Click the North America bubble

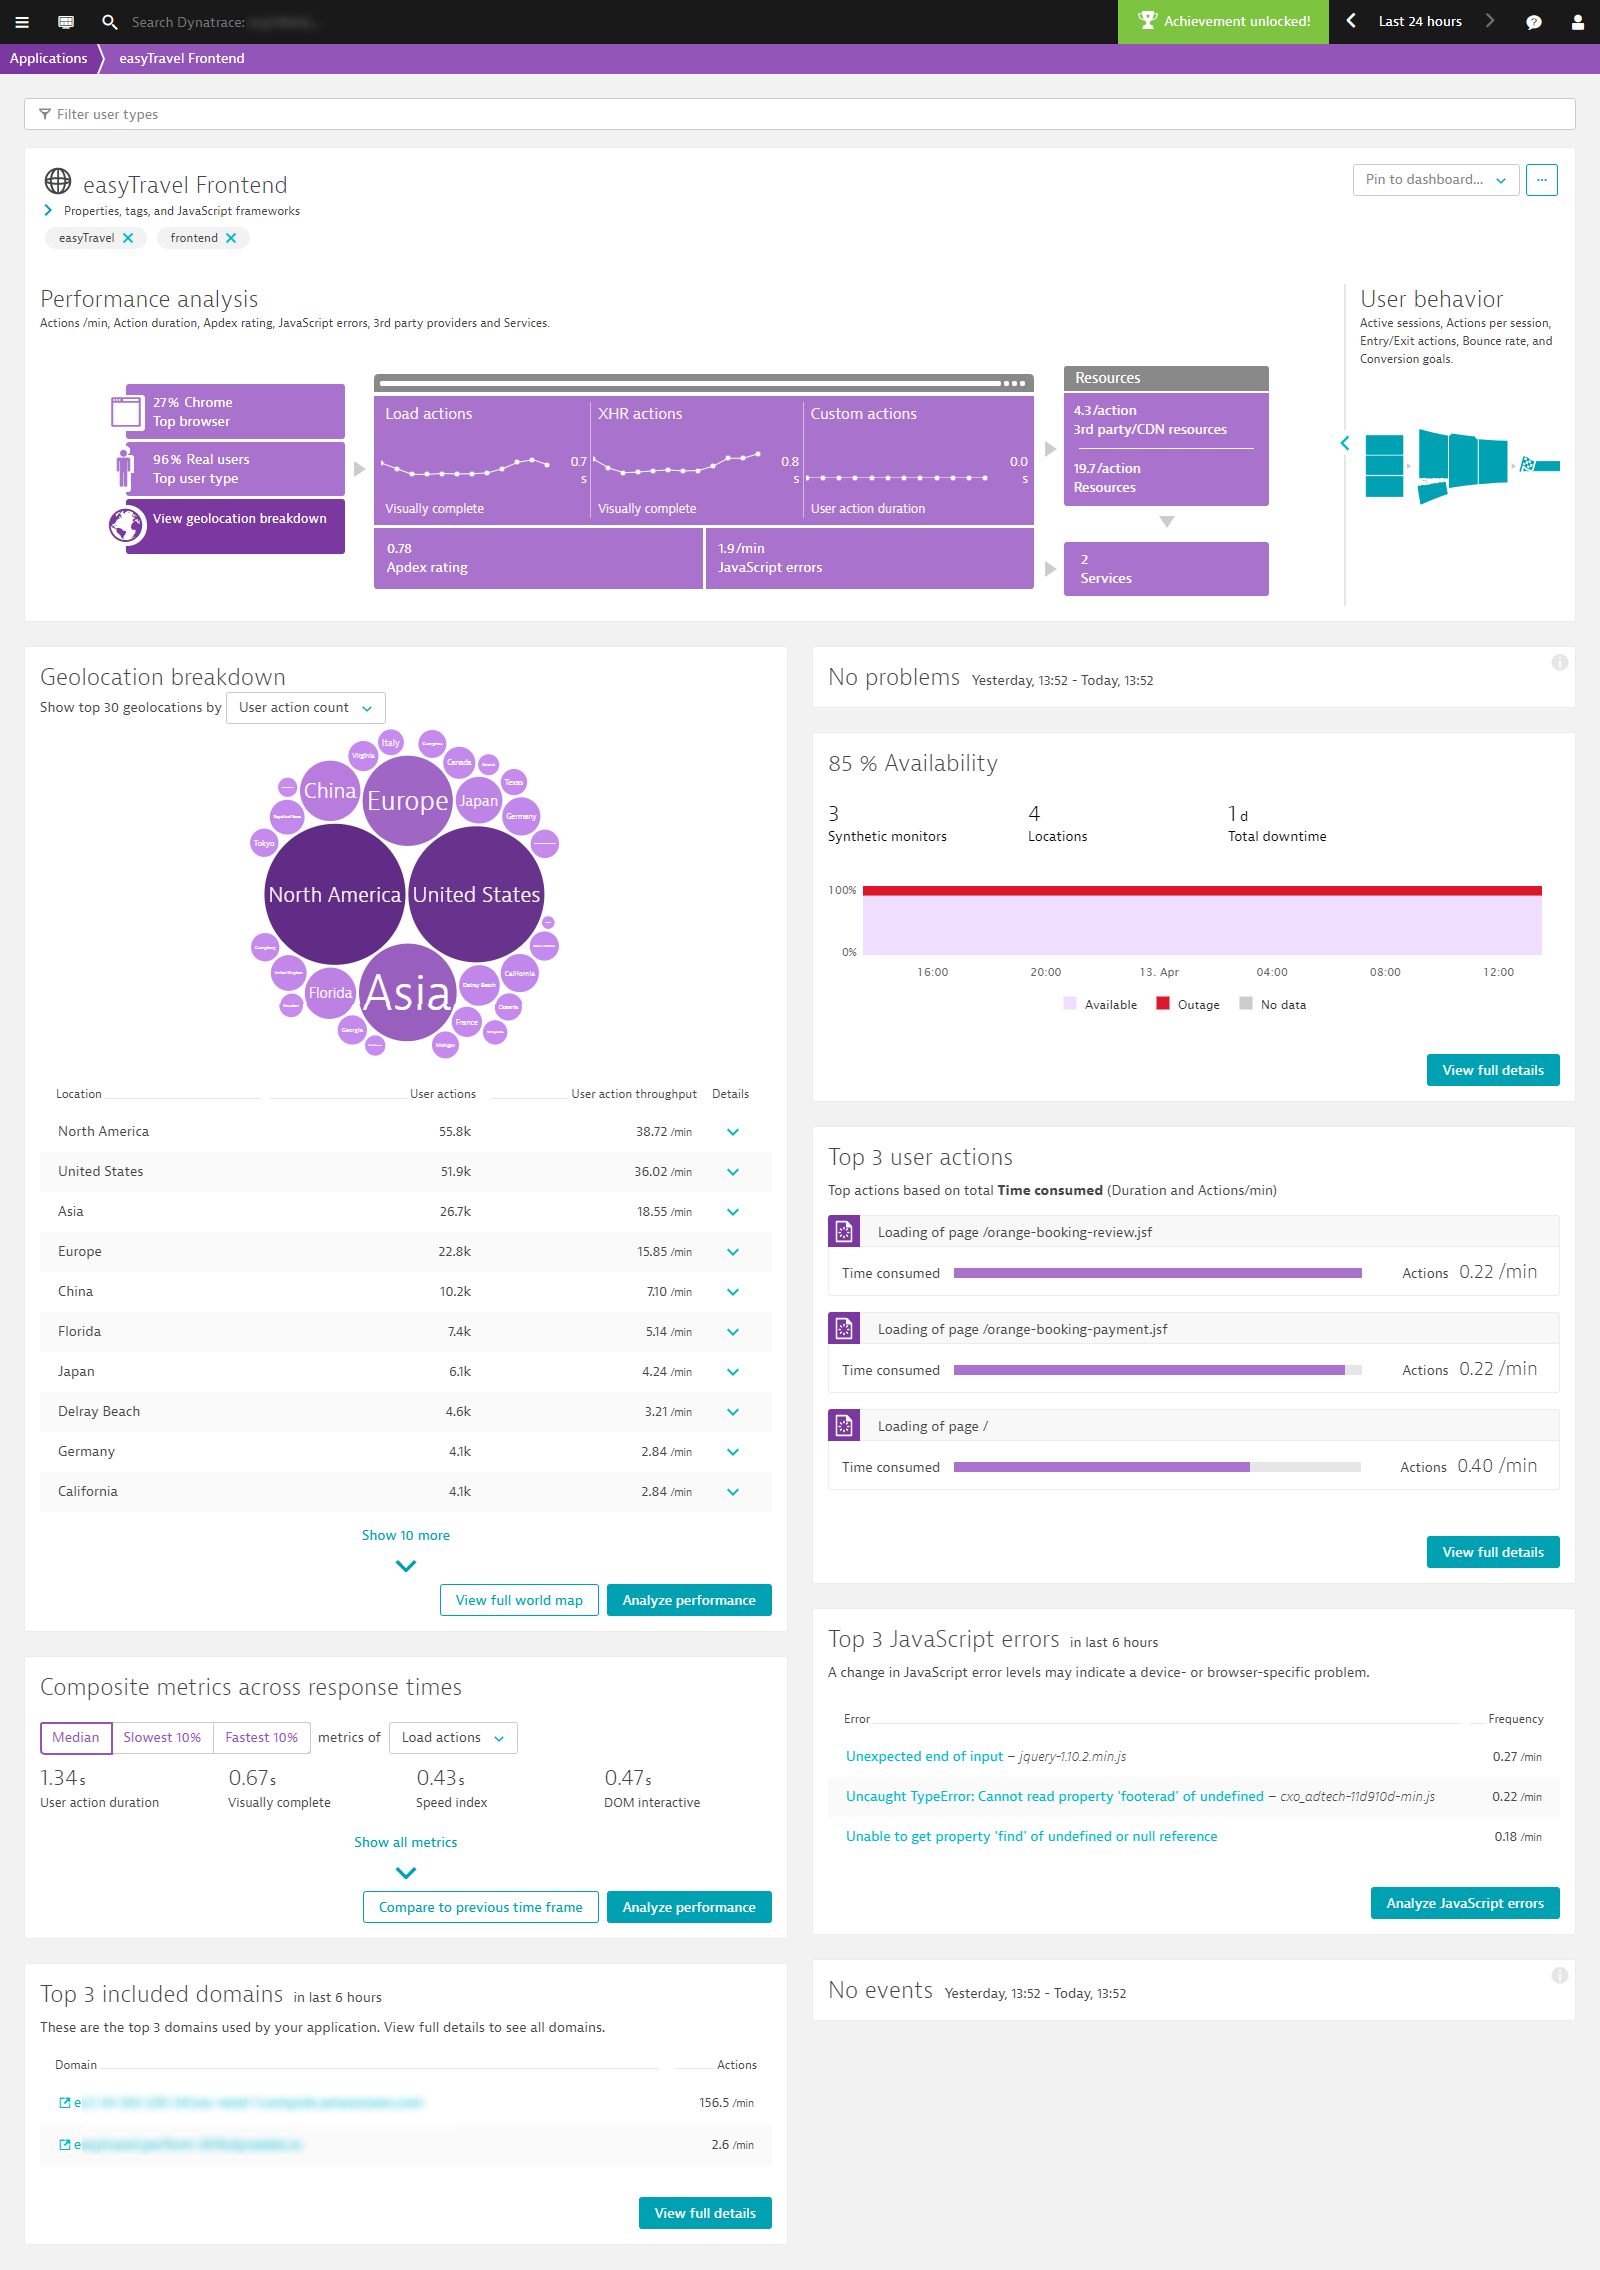(x=335, y=895)
